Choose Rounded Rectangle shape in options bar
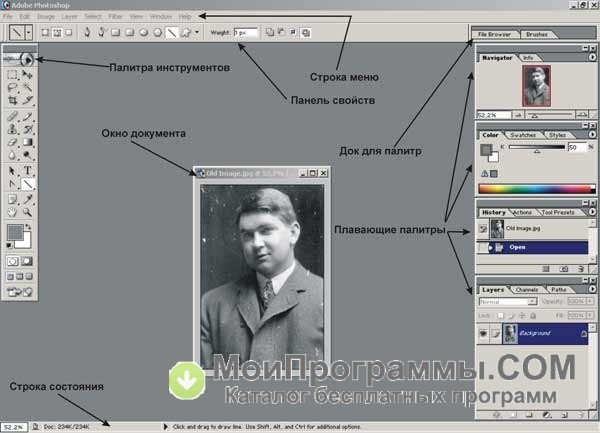 (x=130, y=33)
